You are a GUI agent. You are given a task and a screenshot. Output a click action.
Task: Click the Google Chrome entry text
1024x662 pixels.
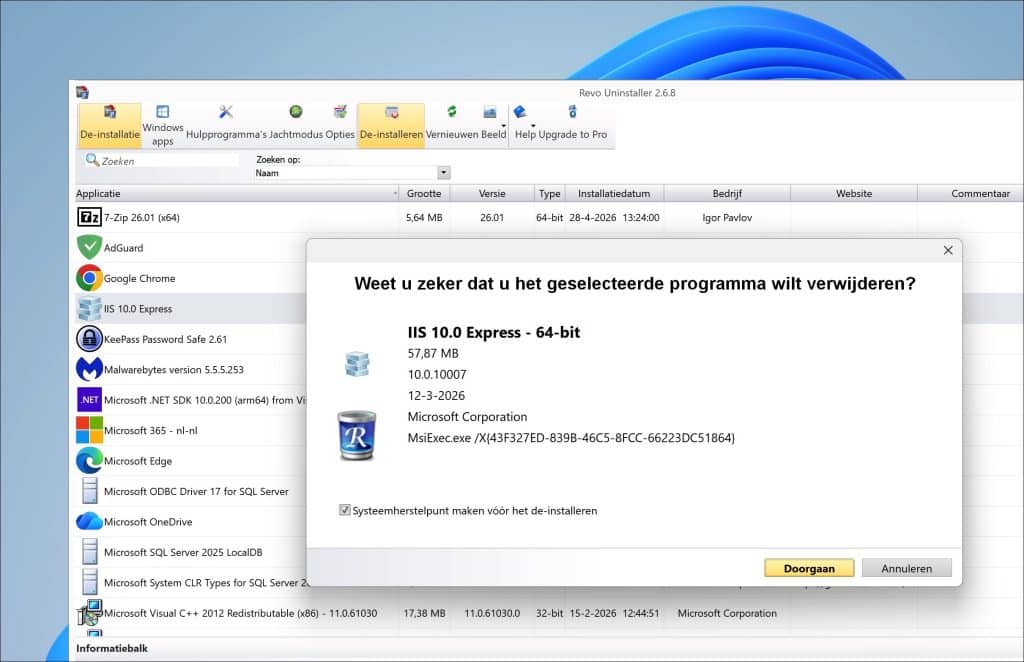point(140,278)
